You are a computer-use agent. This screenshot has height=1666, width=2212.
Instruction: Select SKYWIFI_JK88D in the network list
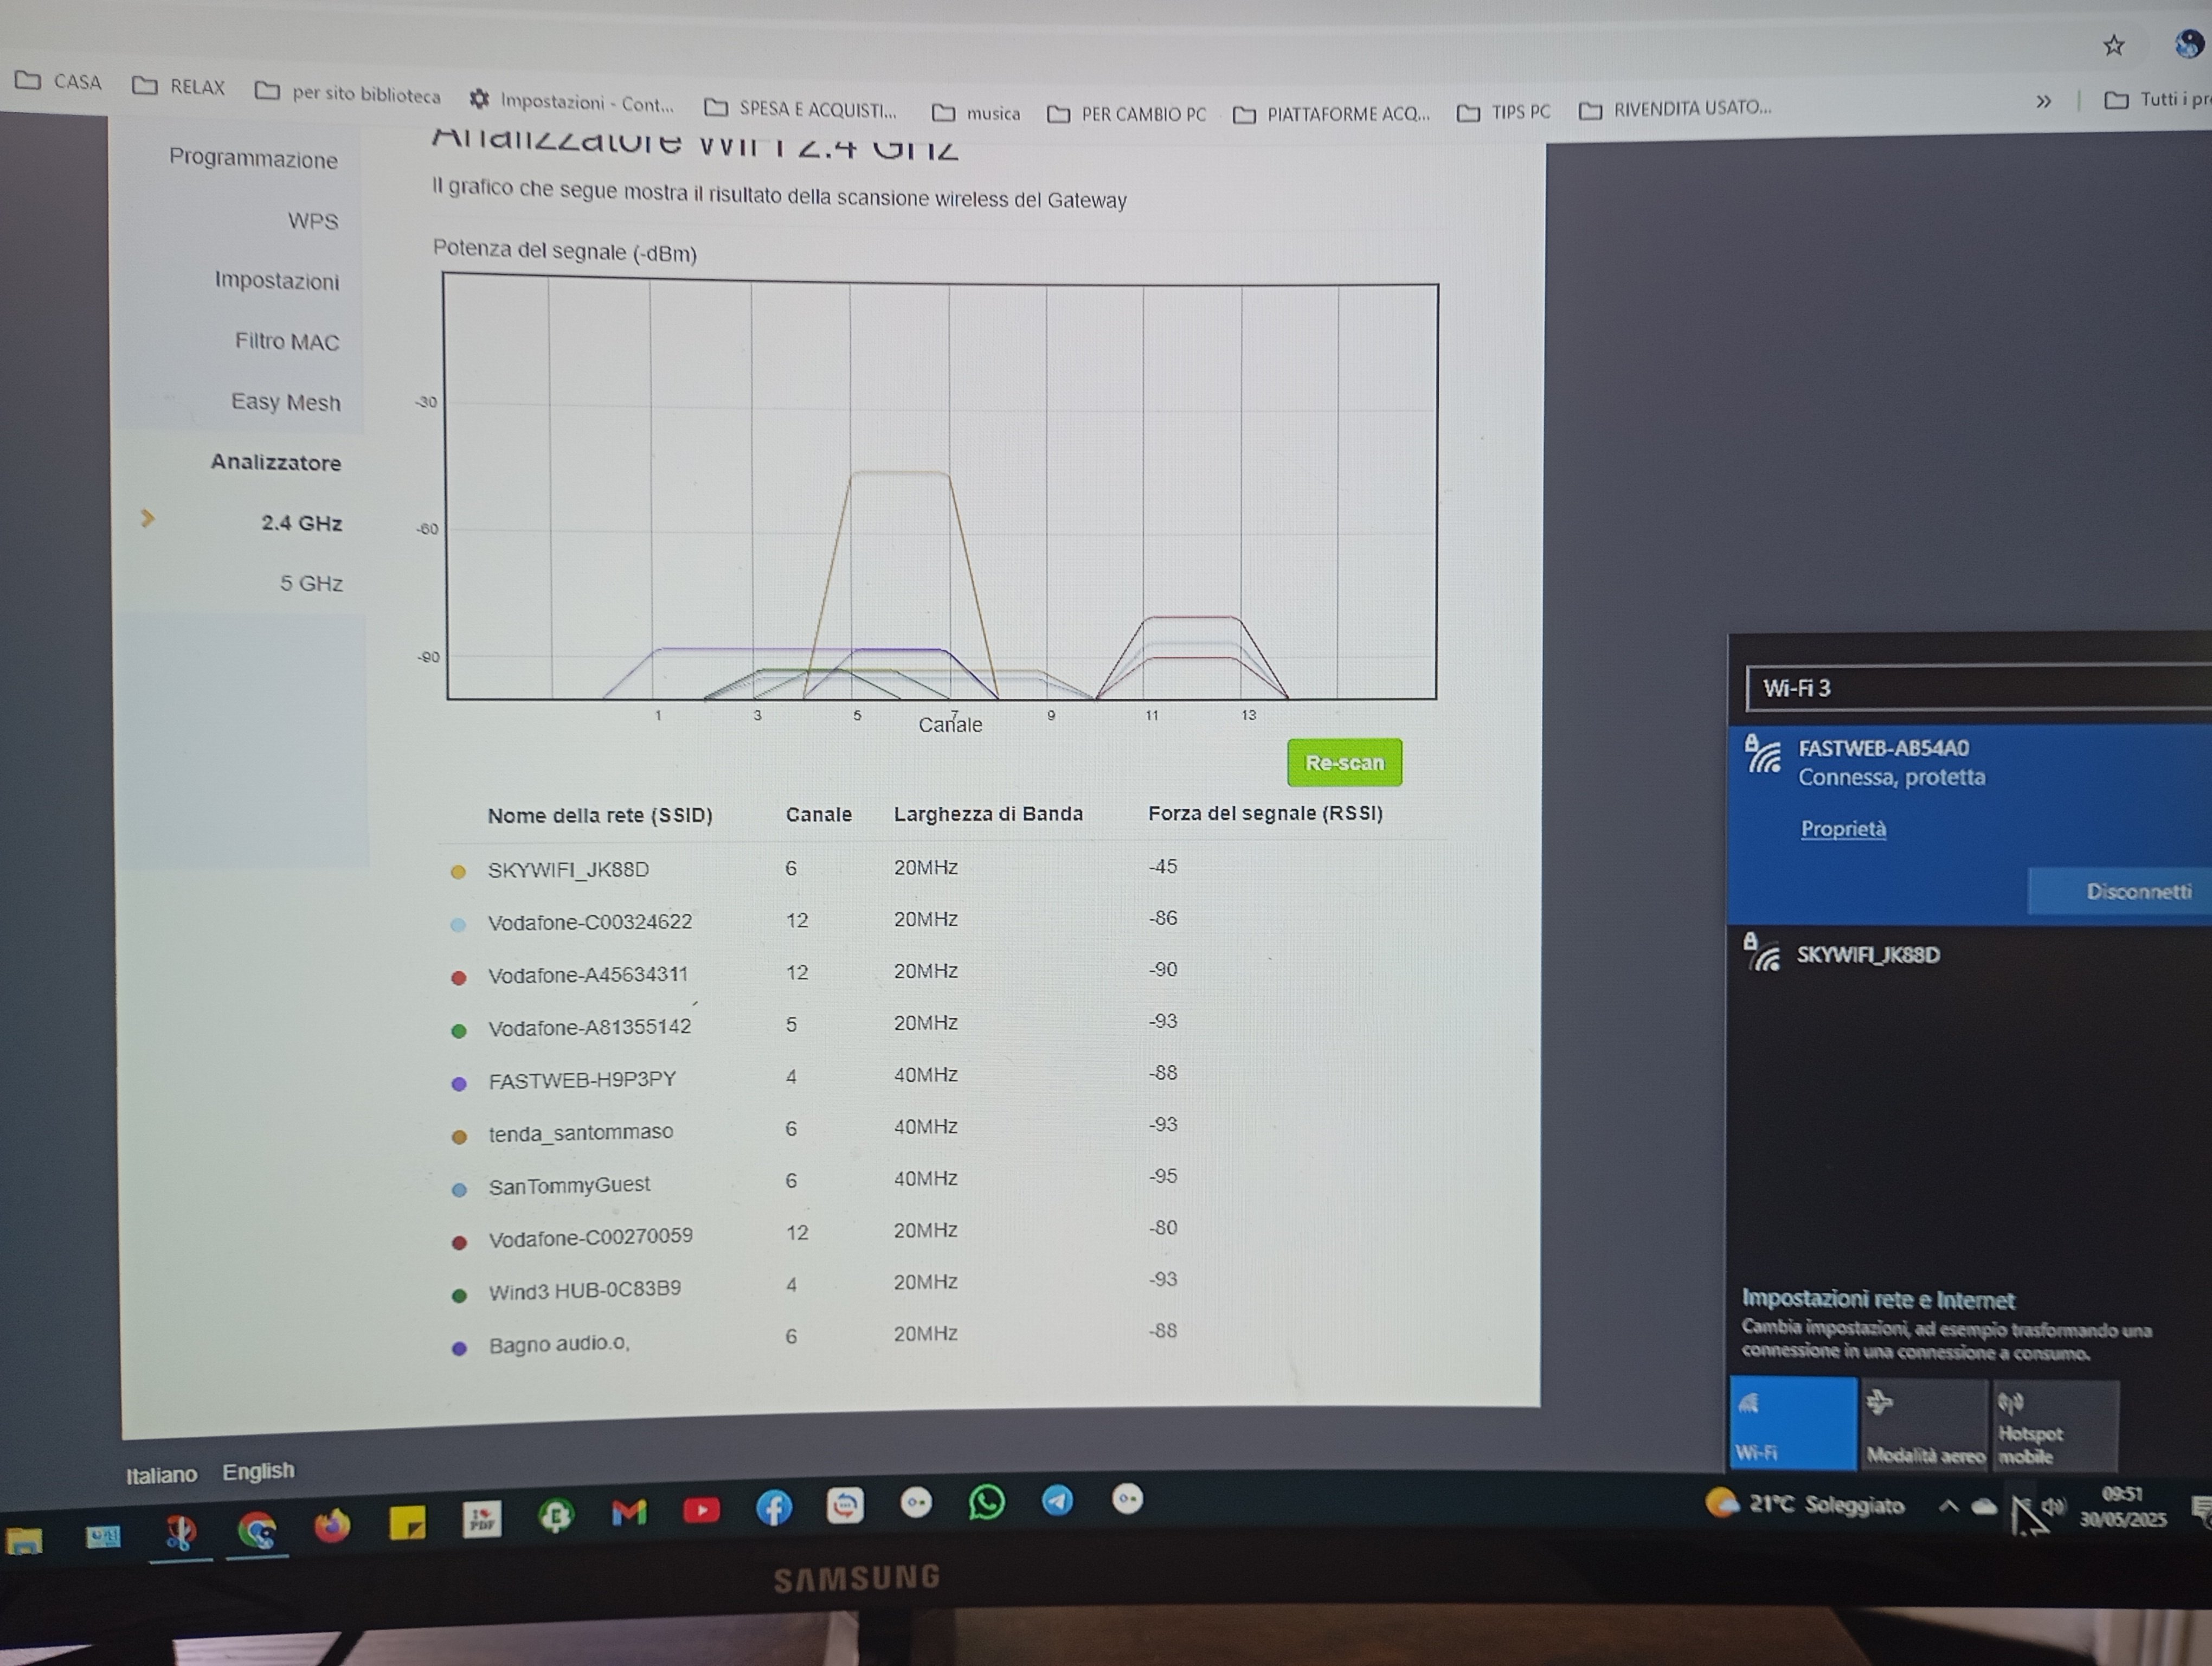pos(1868,955)
